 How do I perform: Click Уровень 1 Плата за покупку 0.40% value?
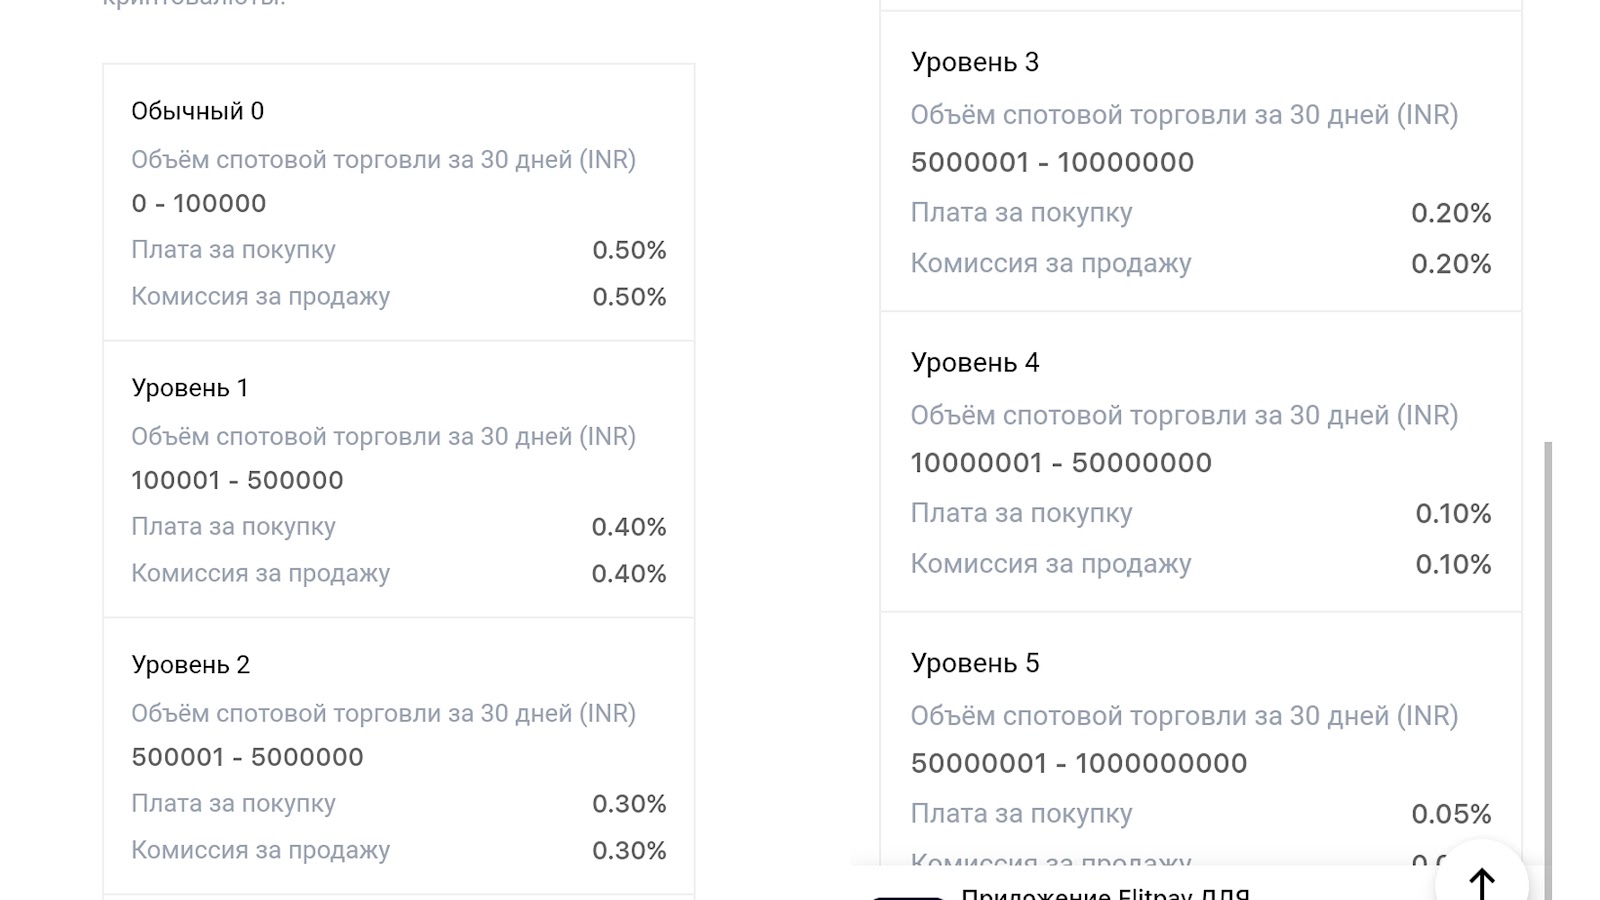coord(629,527)
